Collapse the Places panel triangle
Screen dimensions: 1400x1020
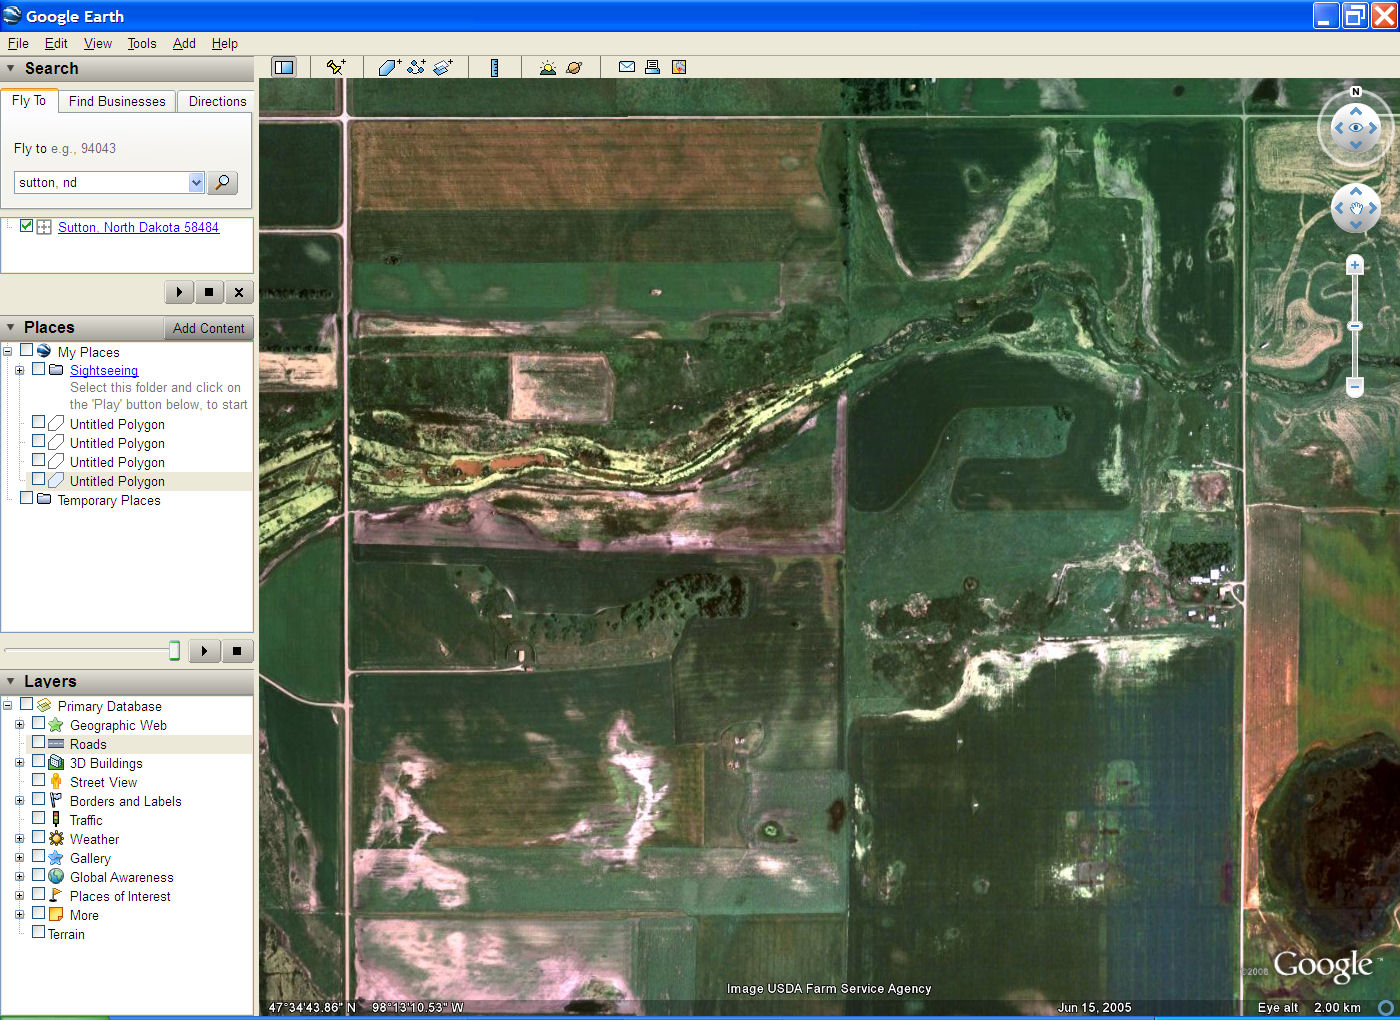(11, 328)
